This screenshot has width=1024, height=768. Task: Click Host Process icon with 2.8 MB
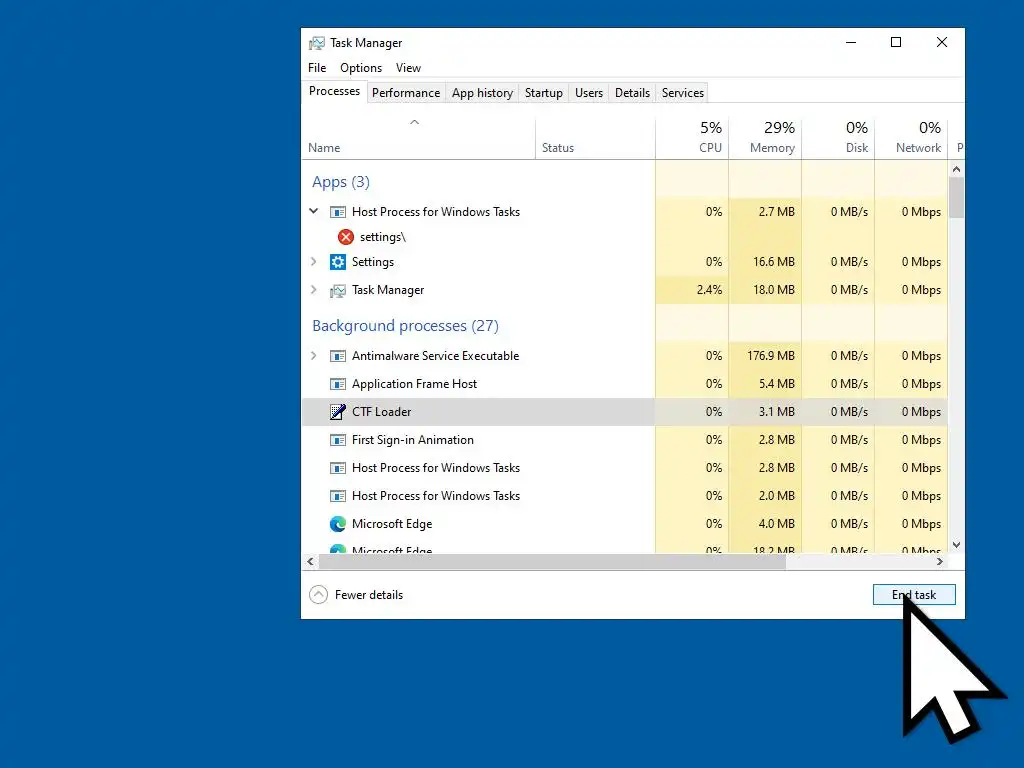point(338,468)
